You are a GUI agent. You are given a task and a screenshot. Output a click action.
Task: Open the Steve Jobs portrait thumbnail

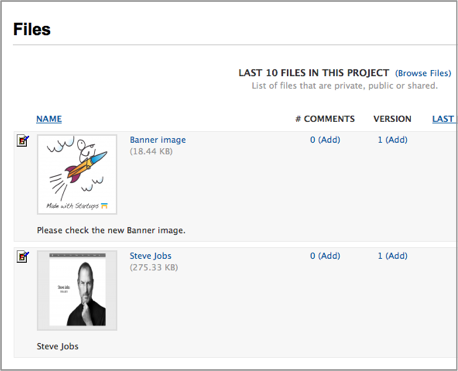[x=77, y=290]
